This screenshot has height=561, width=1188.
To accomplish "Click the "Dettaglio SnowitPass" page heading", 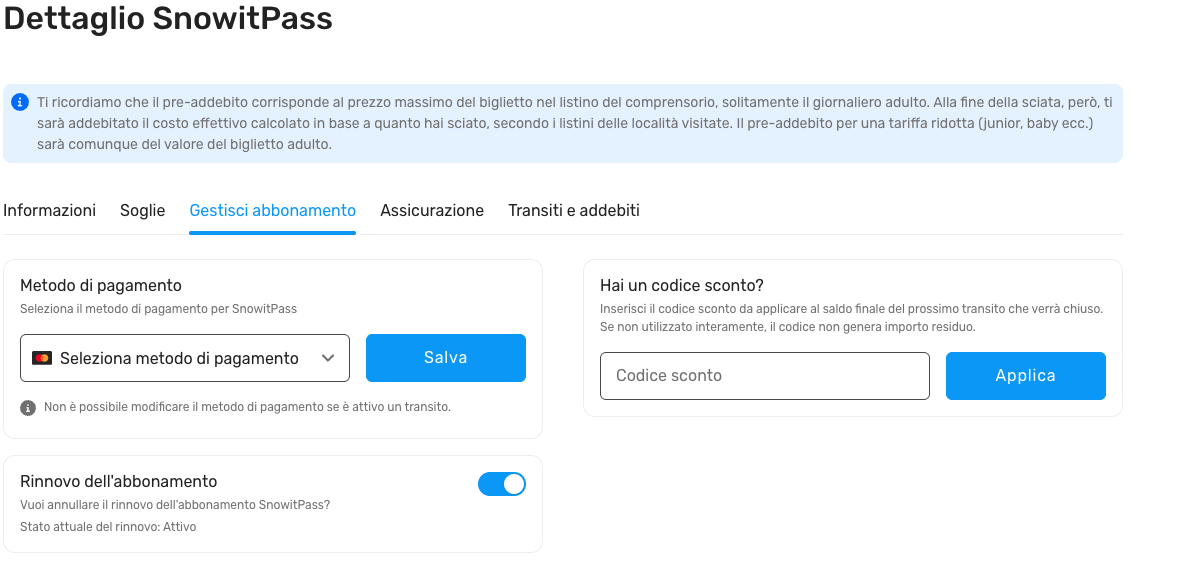I will pos(168,18).
